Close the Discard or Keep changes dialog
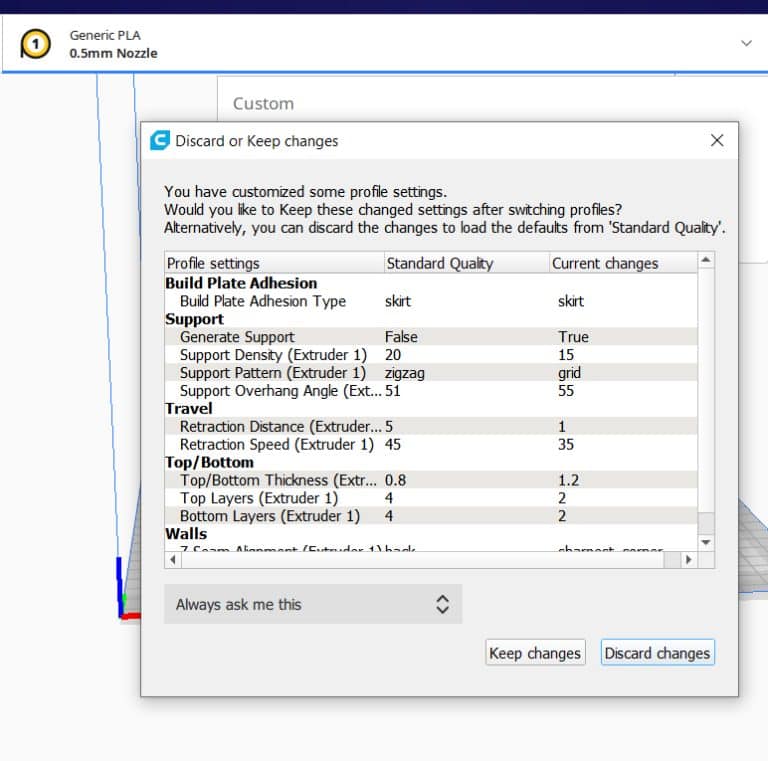This screenshot has width=768, height=761. point(716,141)
